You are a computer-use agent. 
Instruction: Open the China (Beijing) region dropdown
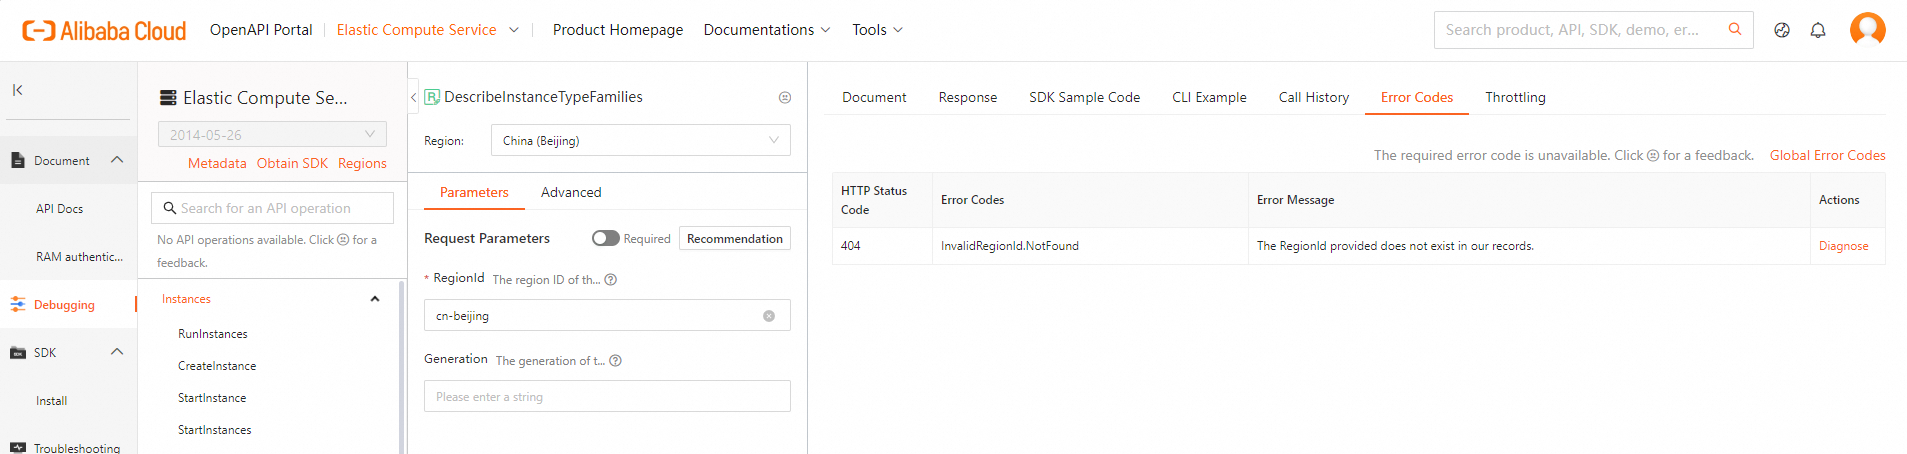click(x=640, y=141)
